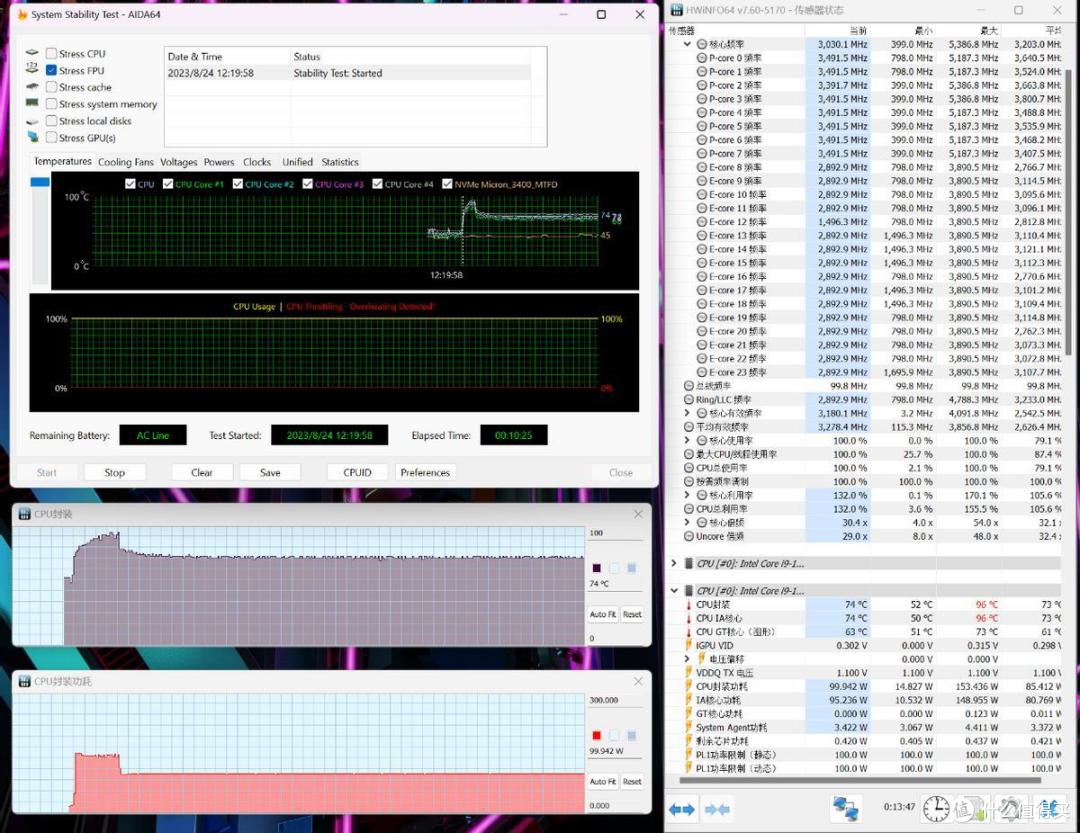Screen dimensions: 1080x833
Task: Untick the CPU graph line checkbox
Action: click(130, 184)
